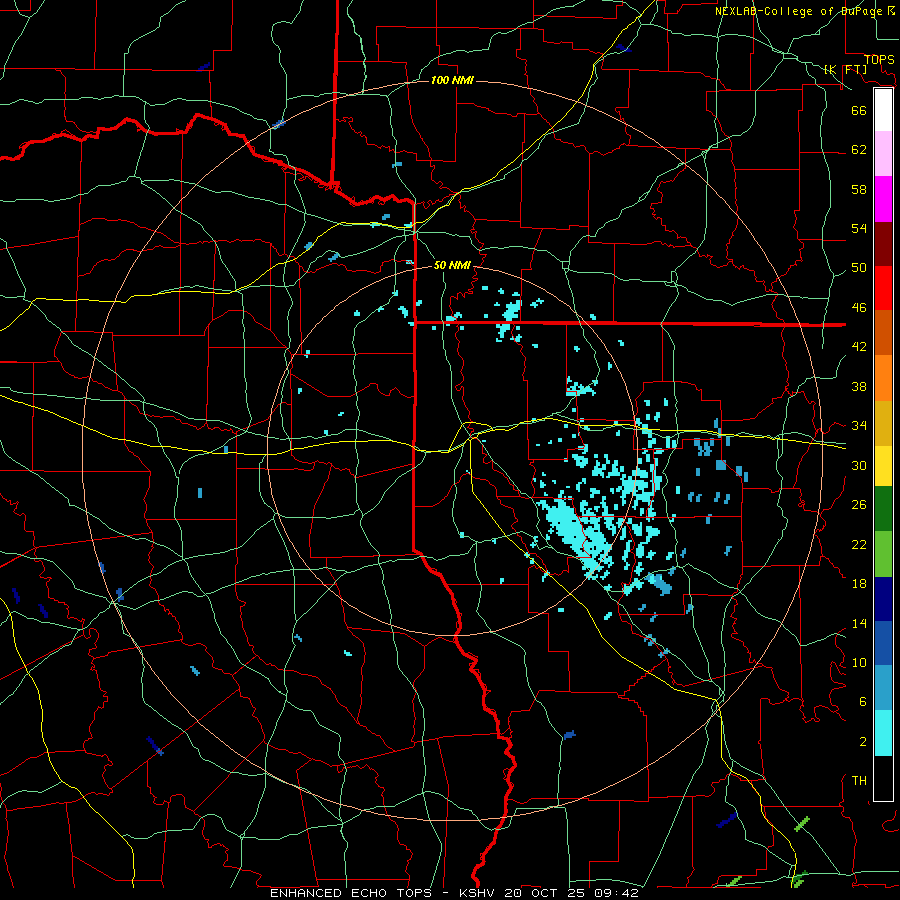Pick the bright yellow legend swatch
The height and width of the screenshot is (900, 900).
(883, 466)
